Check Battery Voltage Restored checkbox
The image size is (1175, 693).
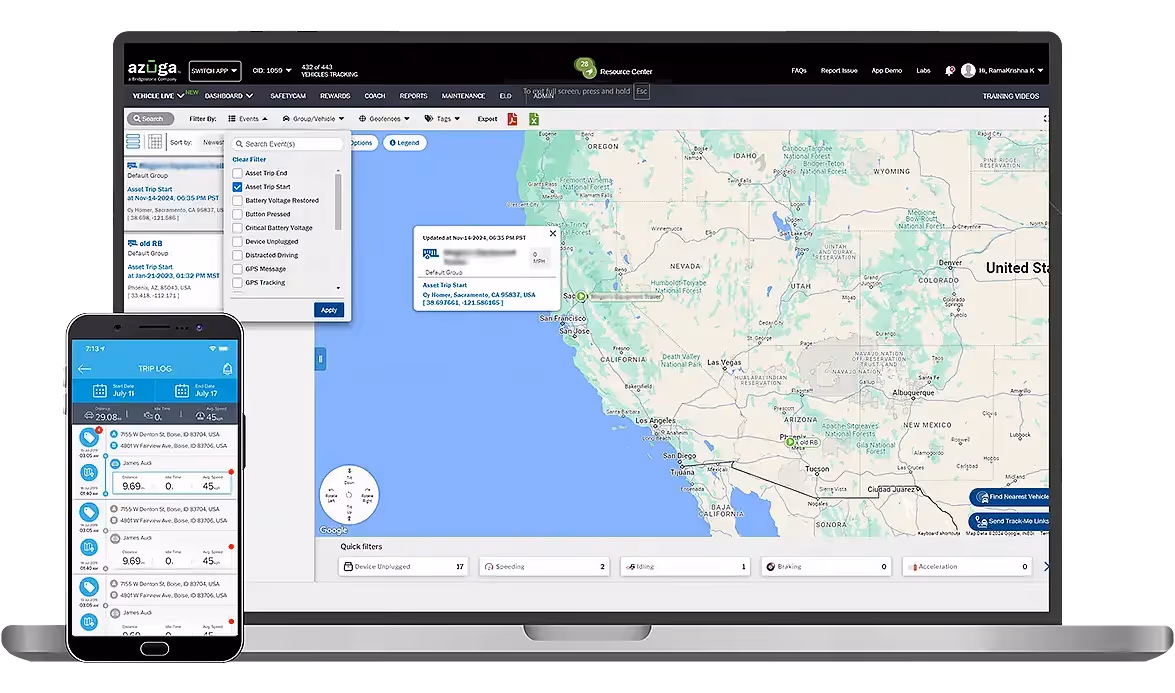(238, 200)
